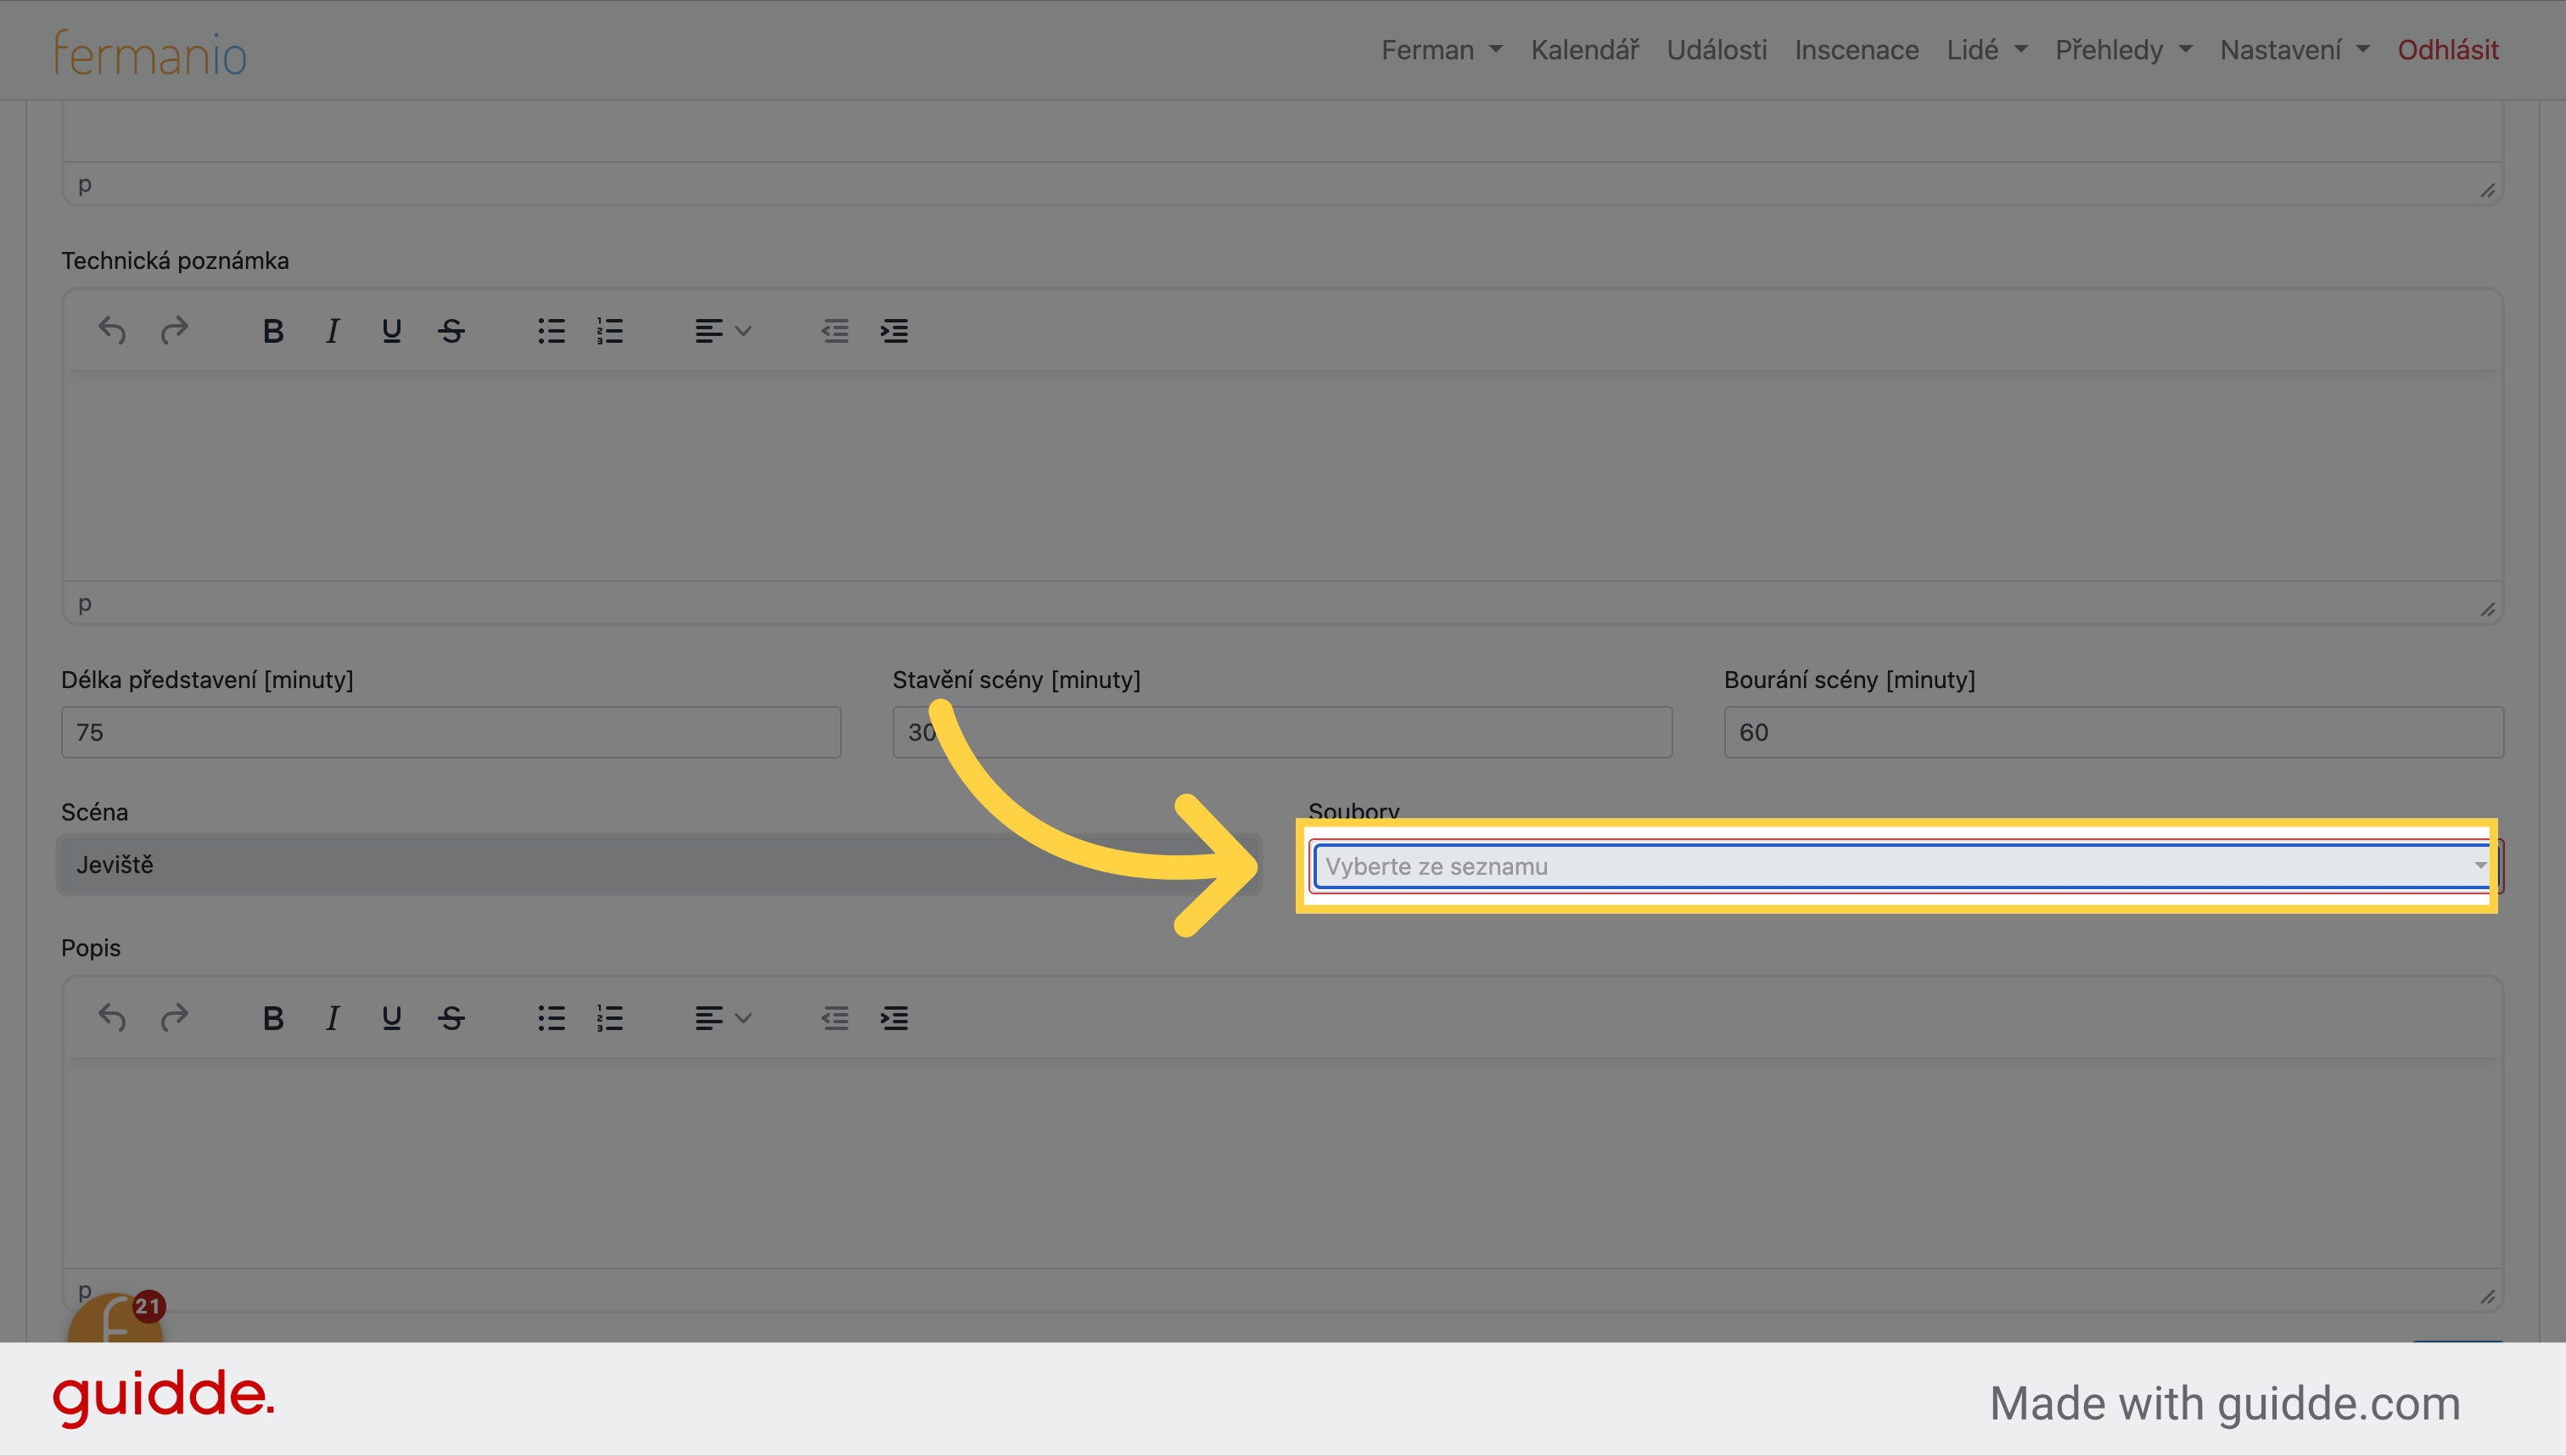Increase indent in Popis editor
This screenshot has width=2566, height=1456.
click(894, 1018)
